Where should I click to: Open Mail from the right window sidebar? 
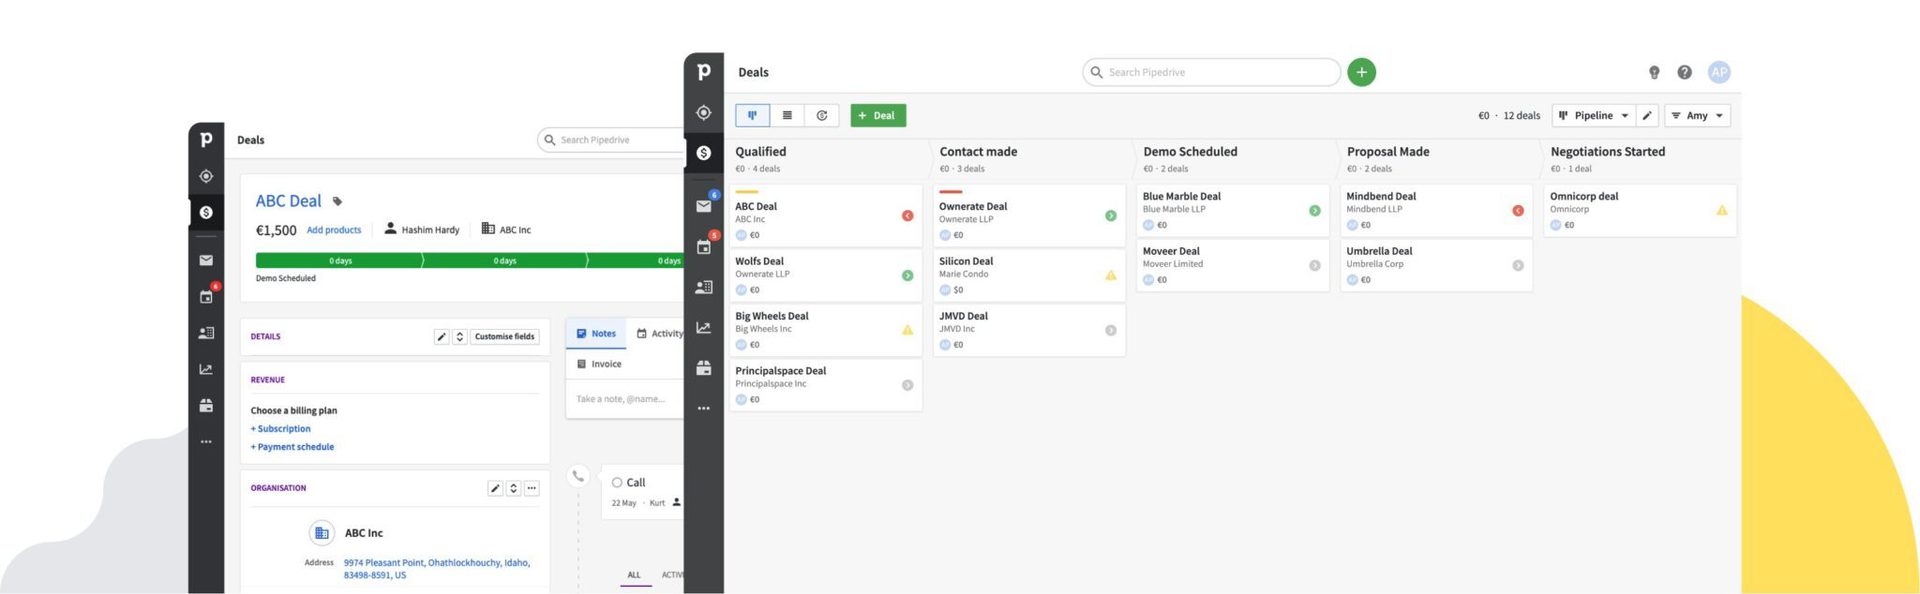[704, 206]
